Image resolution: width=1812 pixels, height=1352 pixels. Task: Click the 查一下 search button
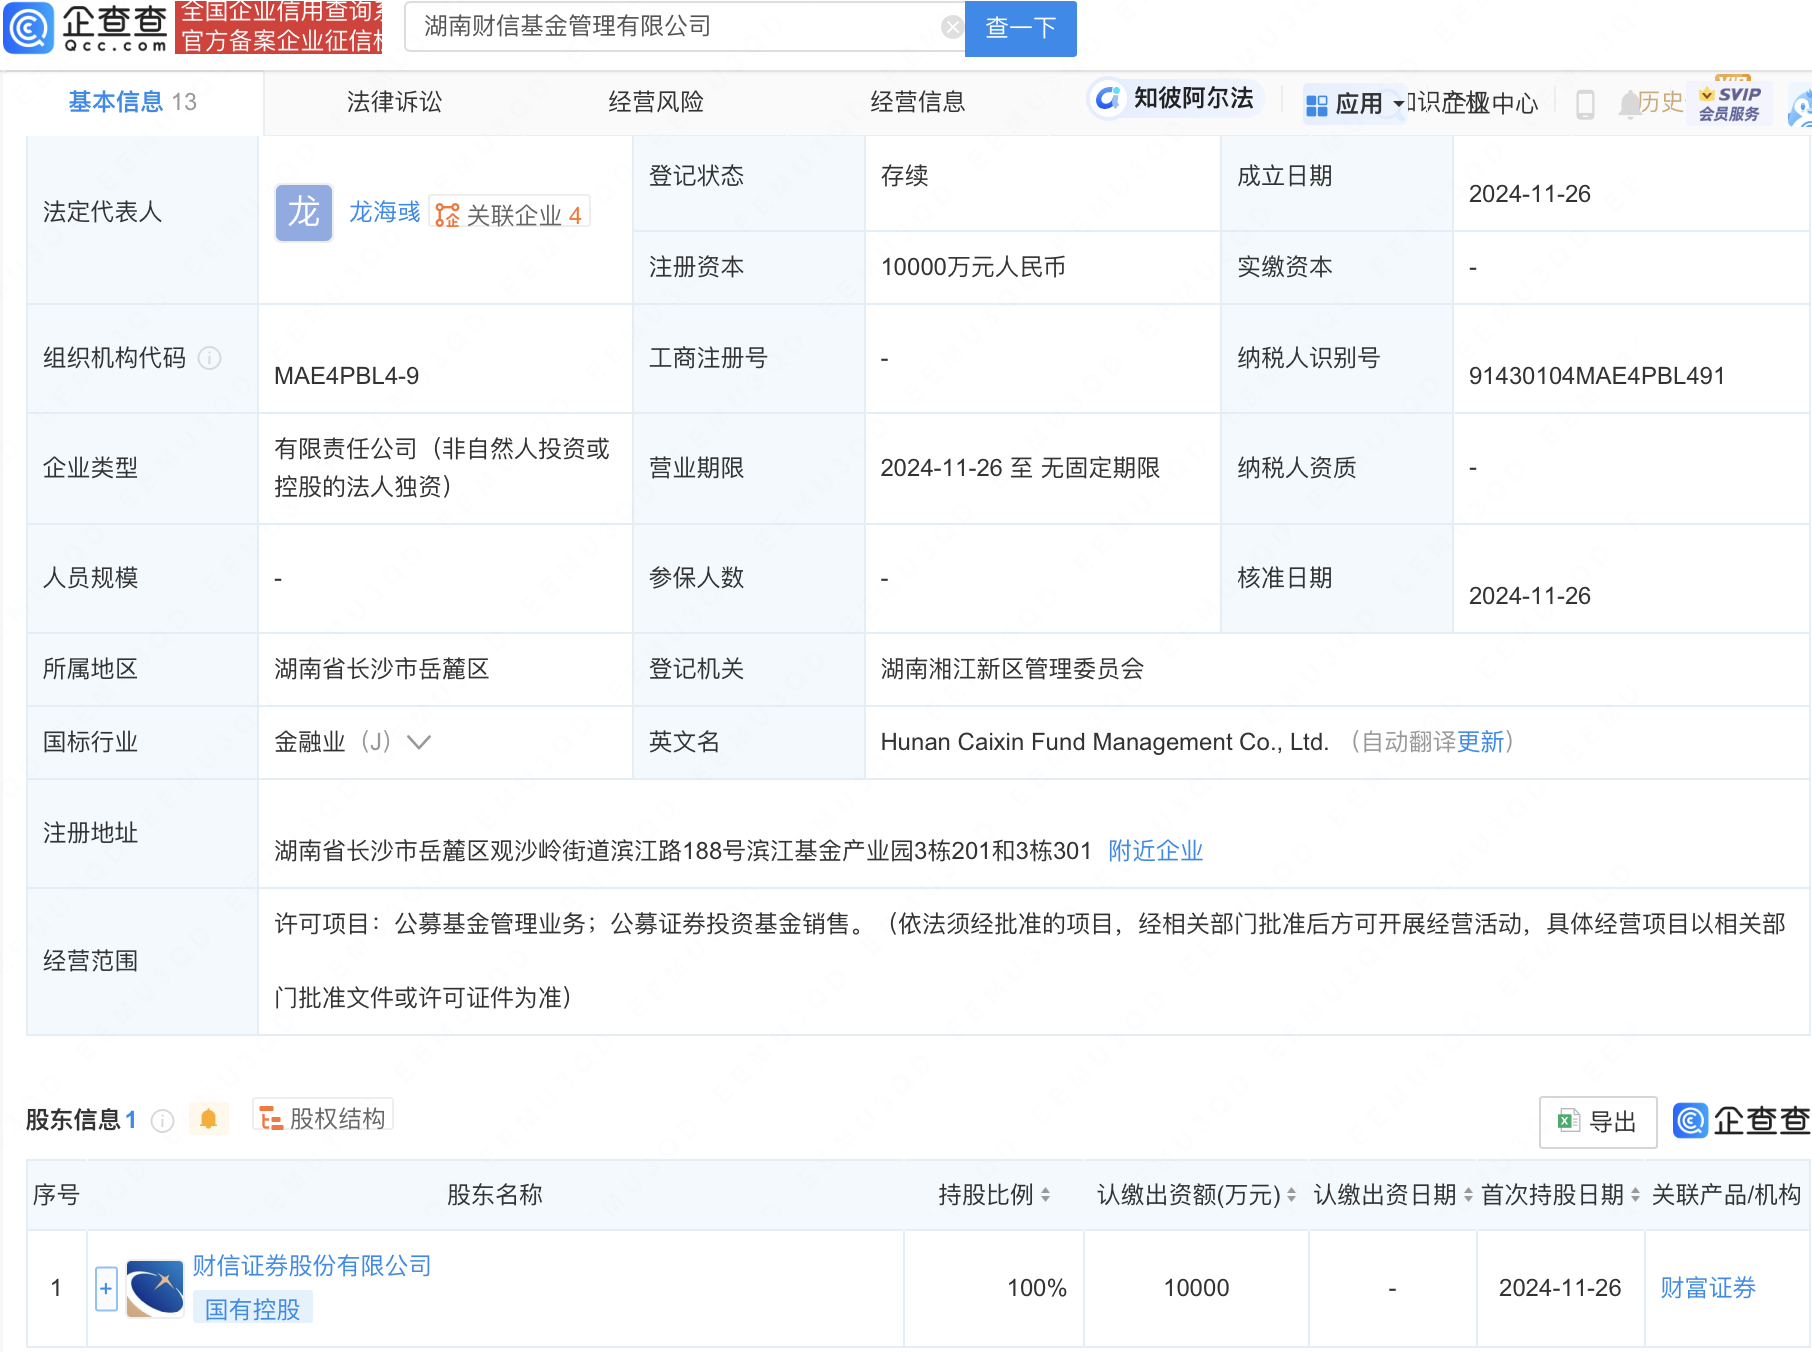[x=1020, y=28]
